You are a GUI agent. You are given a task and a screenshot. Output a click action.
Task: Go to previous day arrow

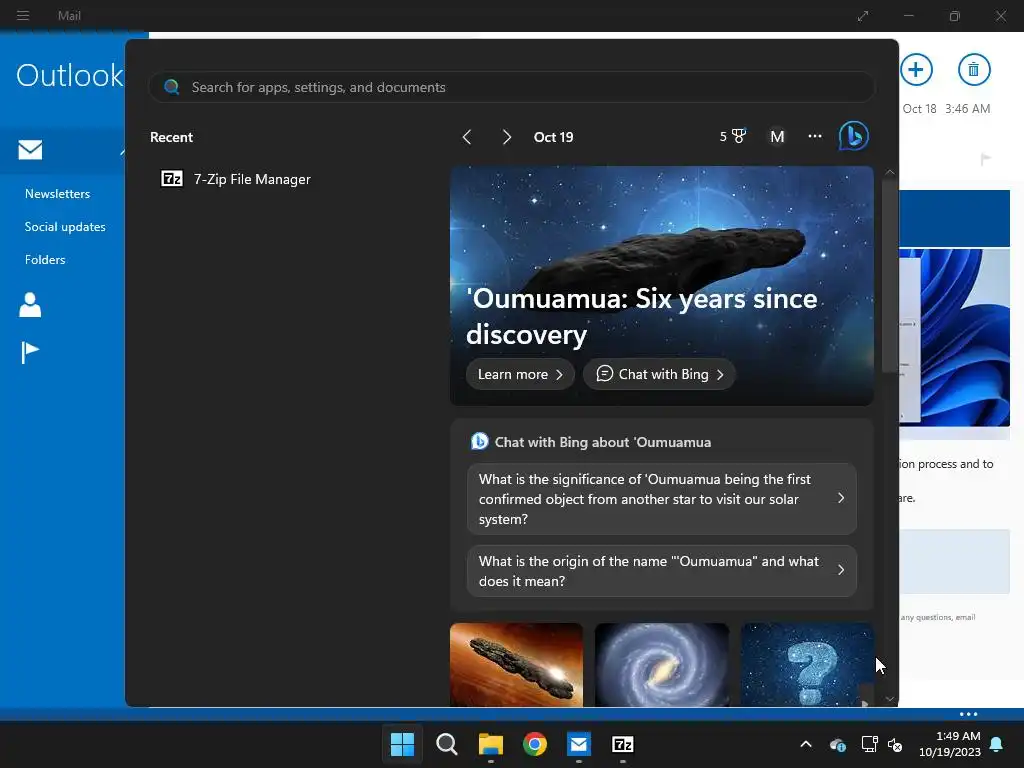466,136
